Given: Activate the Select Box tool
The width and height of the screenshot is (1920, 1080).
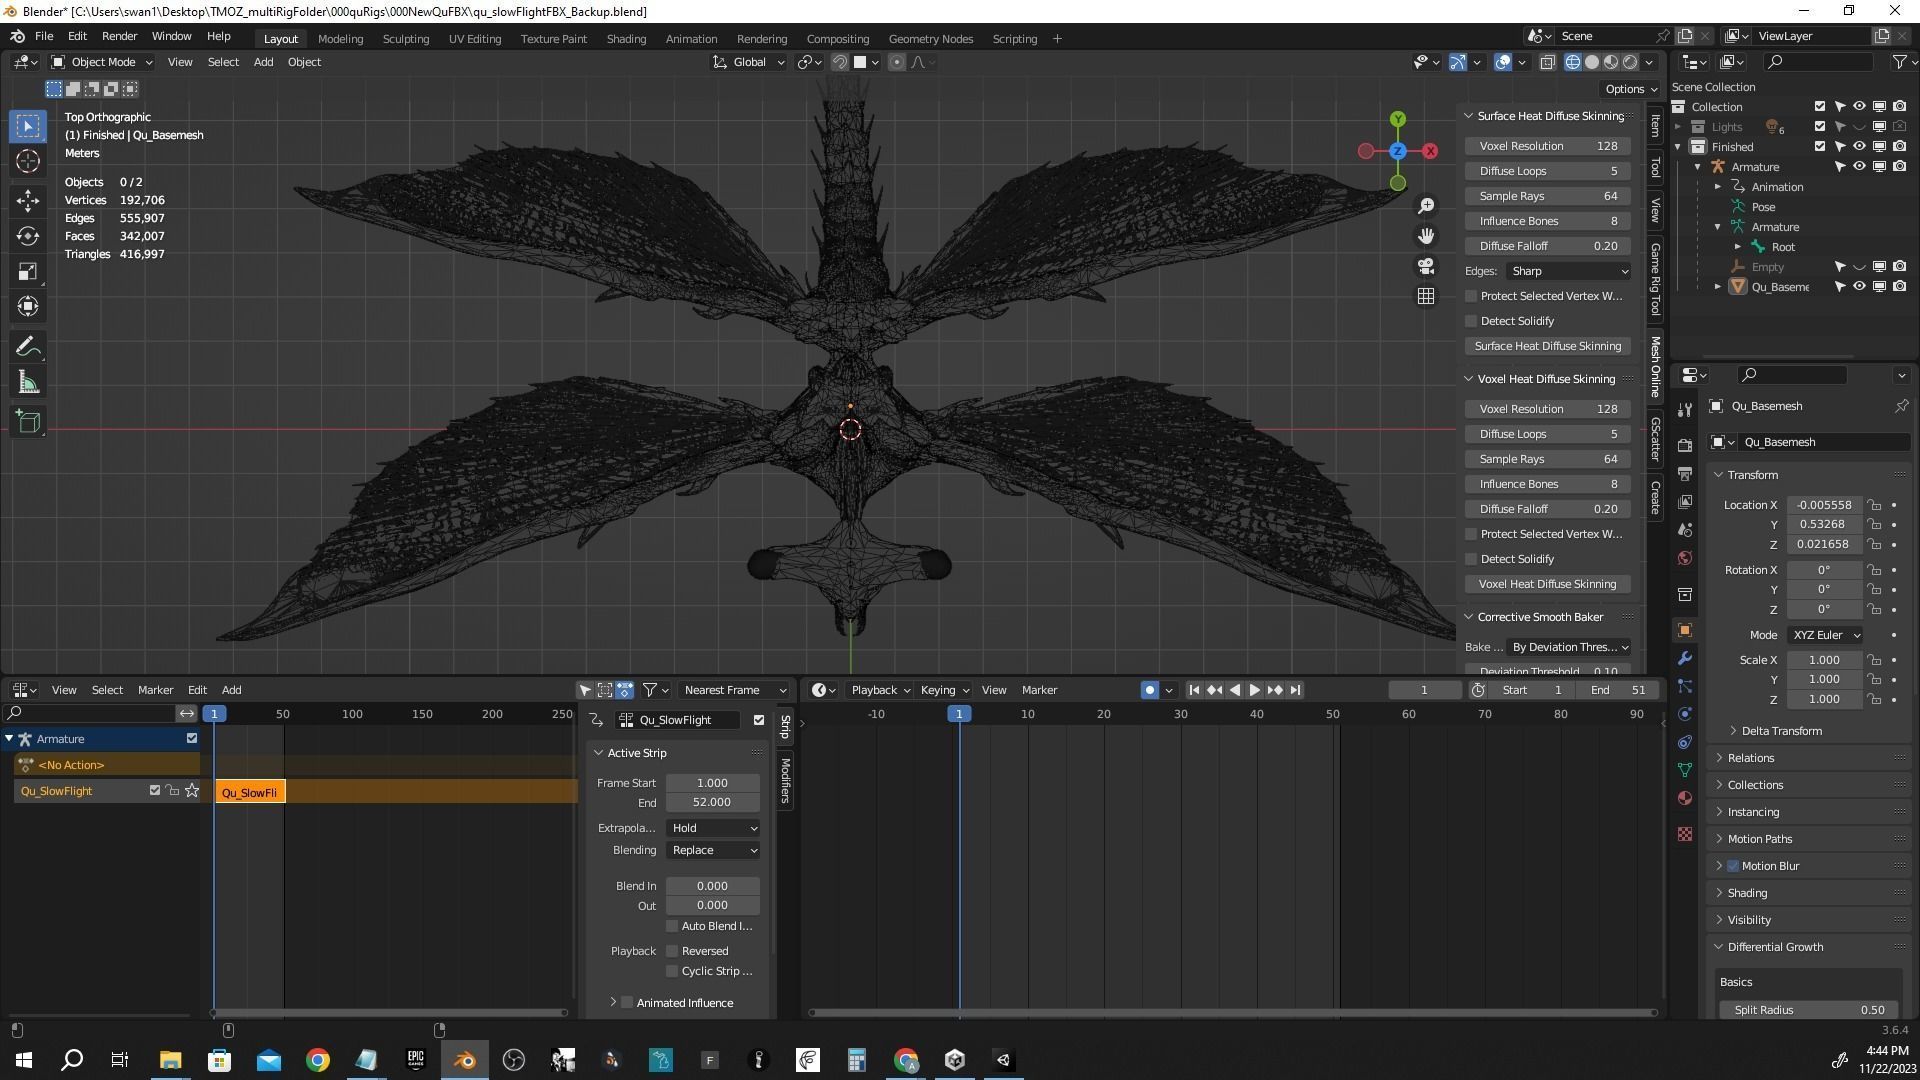Looking at the screenshot, I should click(x=28, y=126).
